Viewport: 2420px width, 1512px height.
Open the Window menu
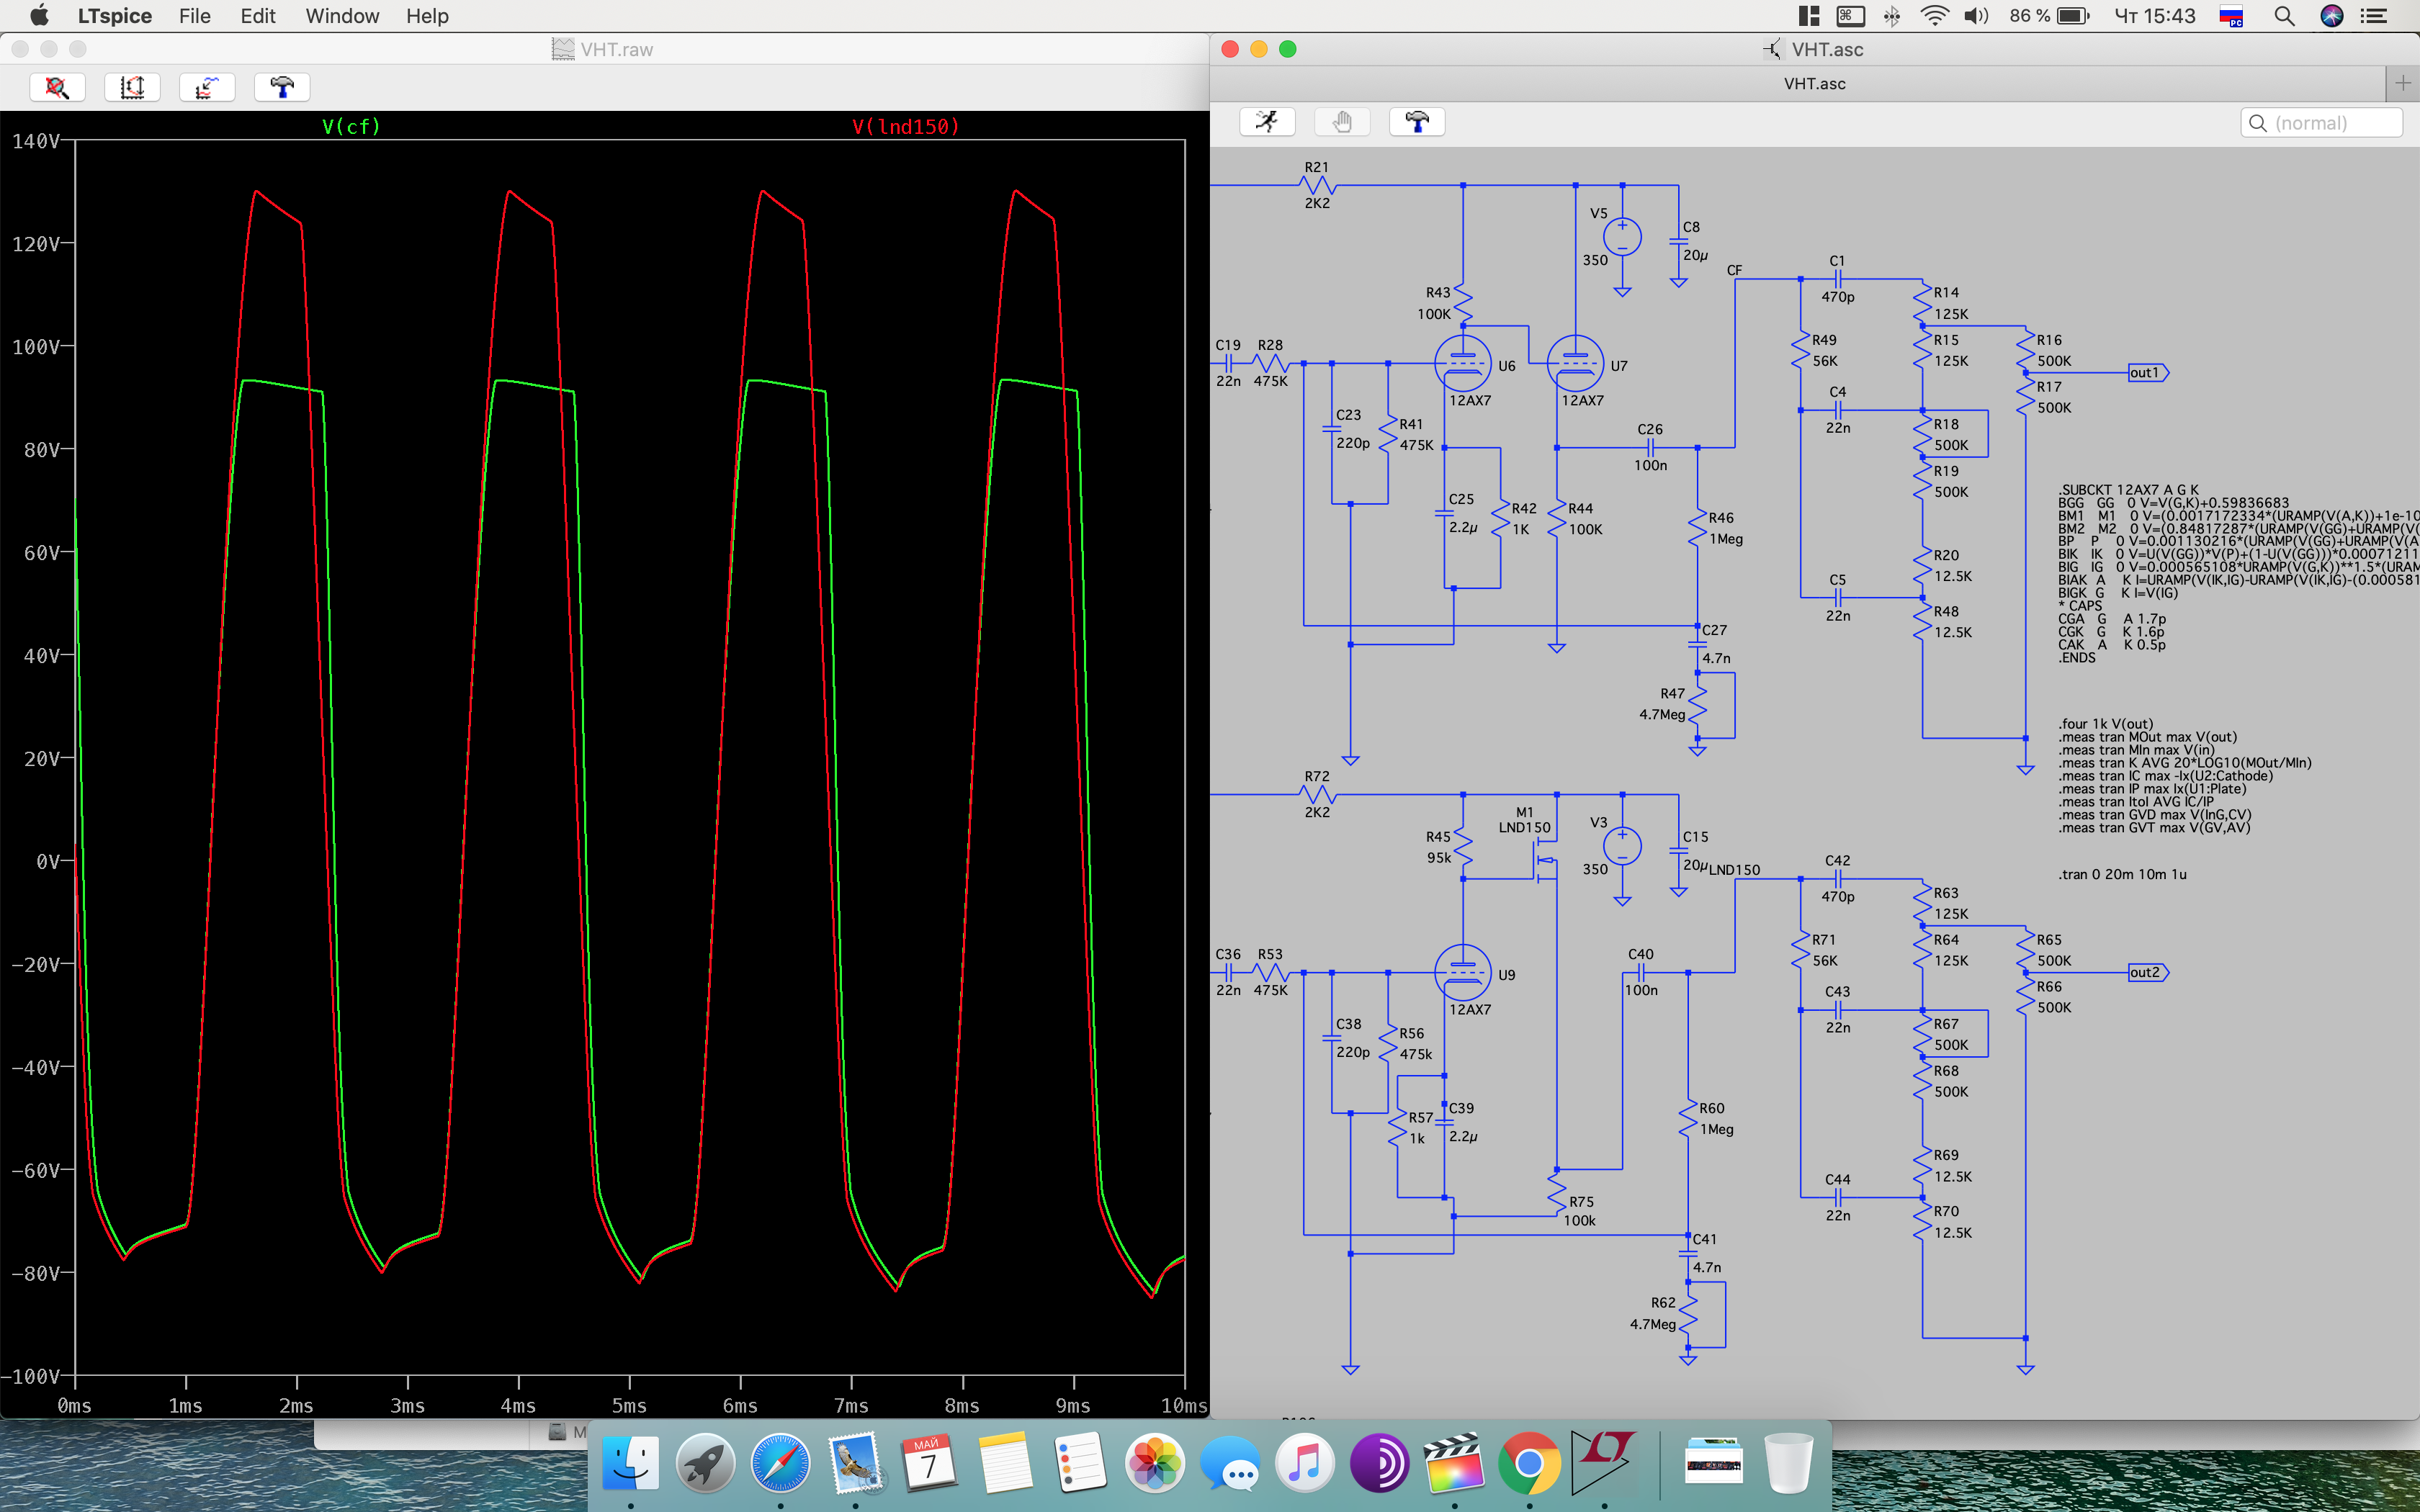tap(342, 16)
